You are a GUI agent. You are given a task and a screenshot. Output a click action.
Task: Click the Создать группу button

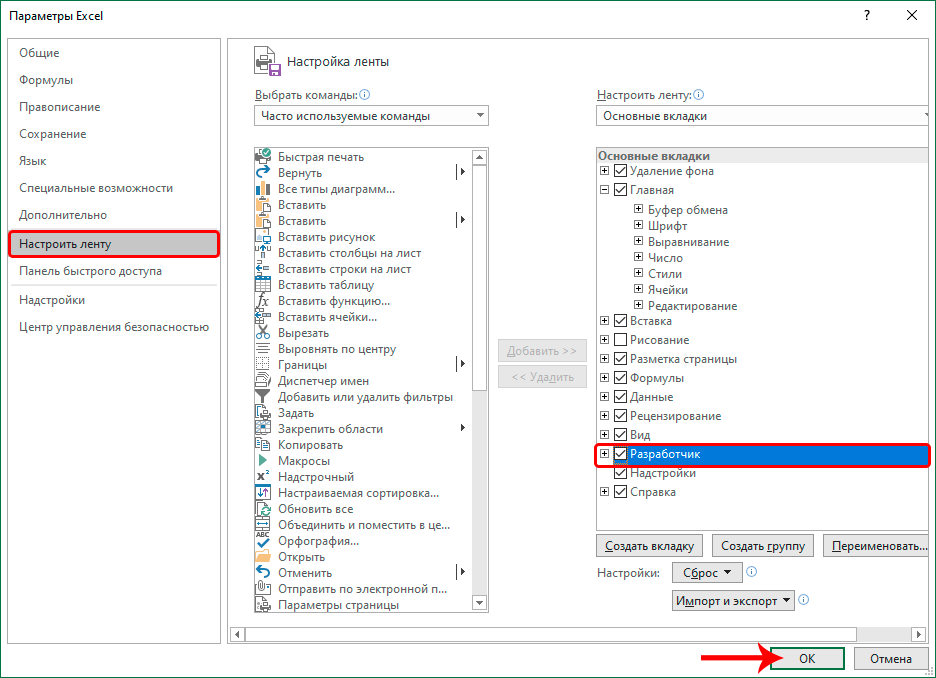[763, 546]
